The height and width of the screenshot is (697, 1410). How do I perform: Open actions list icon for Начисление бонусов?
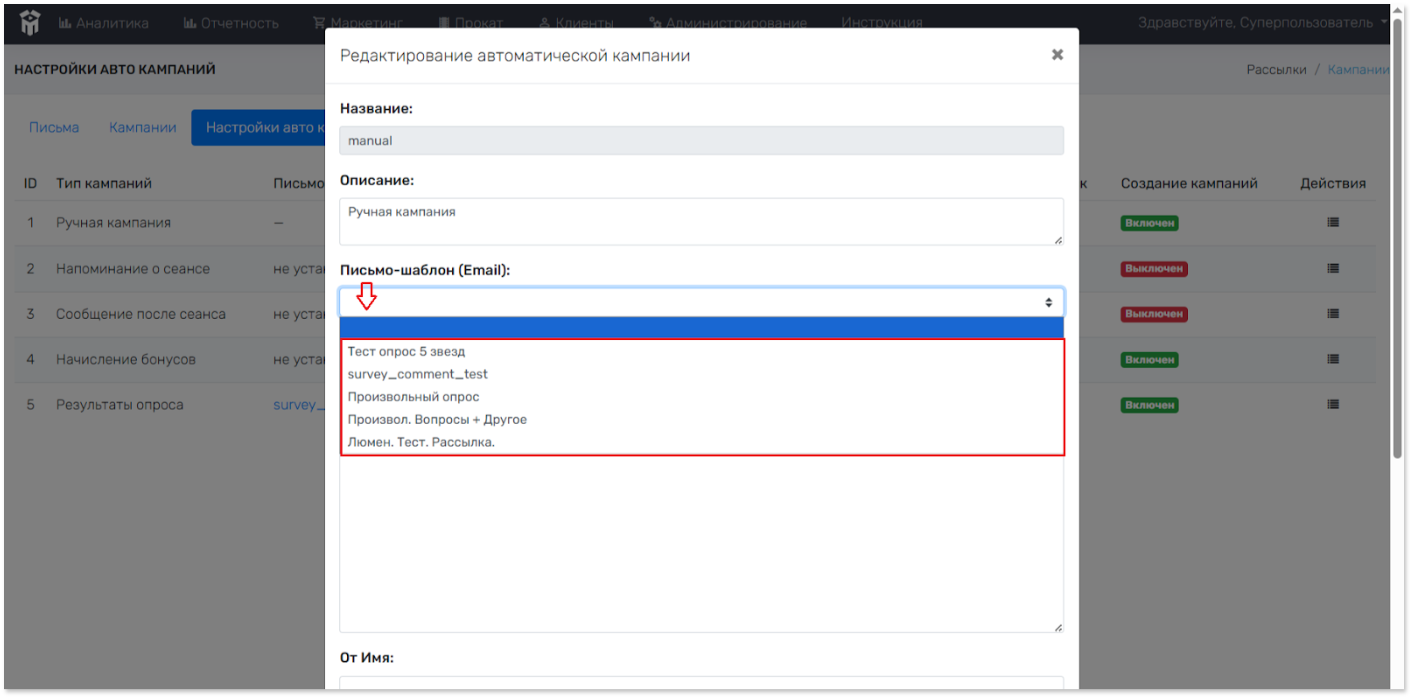1333,359
